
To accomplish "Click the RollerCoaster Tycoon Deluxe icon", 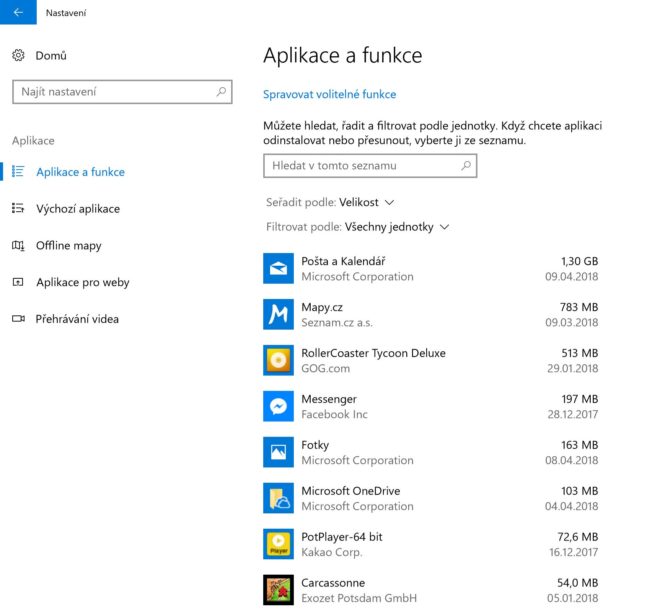I will click(279, 360).
